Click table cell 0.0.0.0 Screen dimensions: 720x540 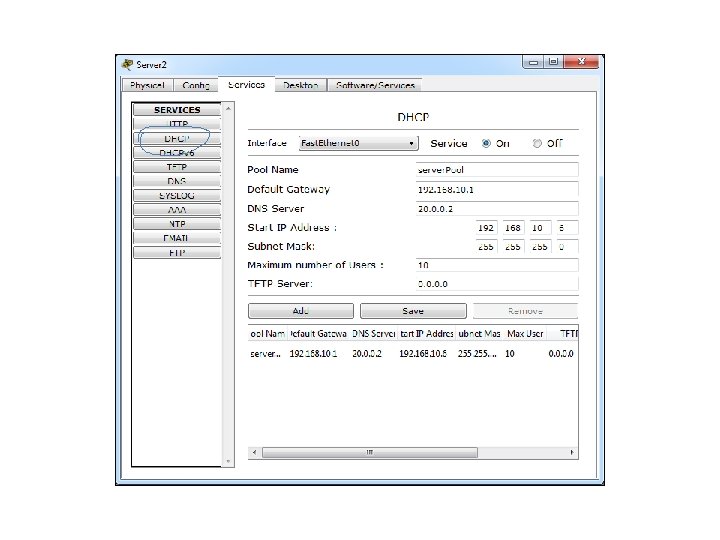[x=561, y=354]
